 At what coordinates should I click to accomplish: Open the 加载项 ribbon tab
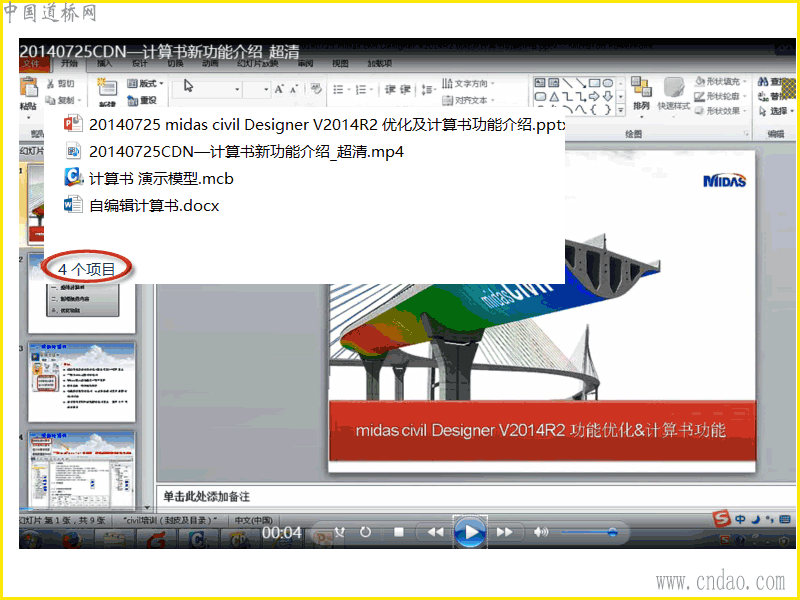point(380,63)
